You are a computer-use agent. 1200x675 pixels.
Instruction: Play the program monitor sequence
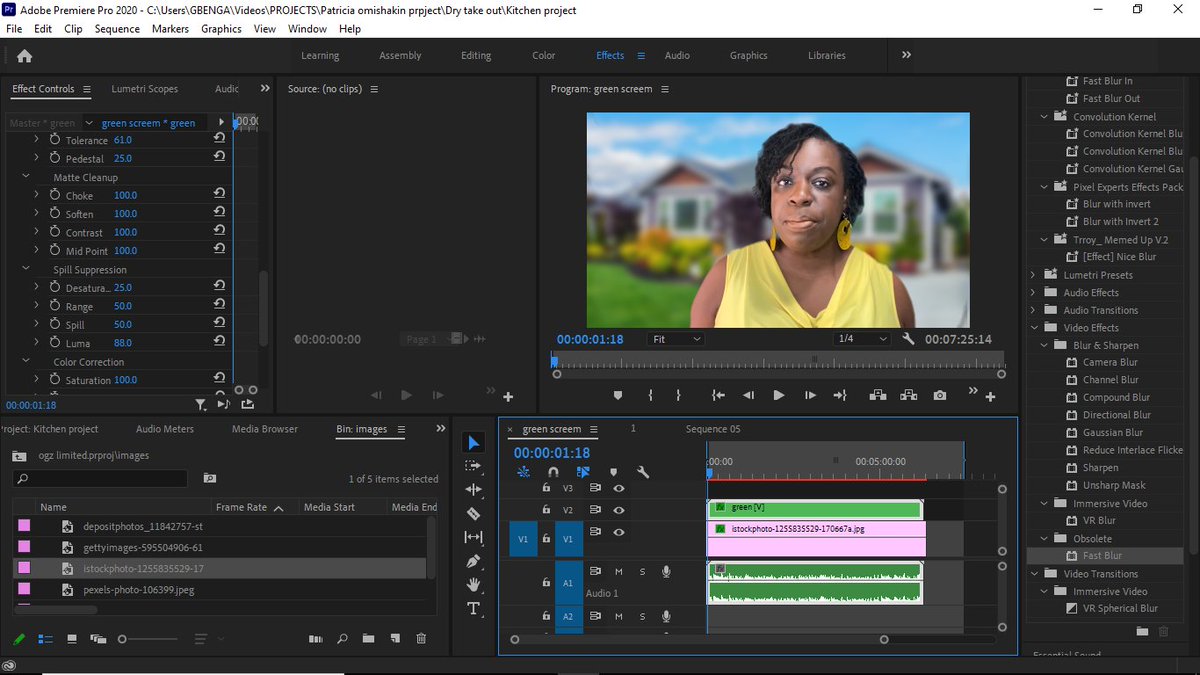[779, 396]
